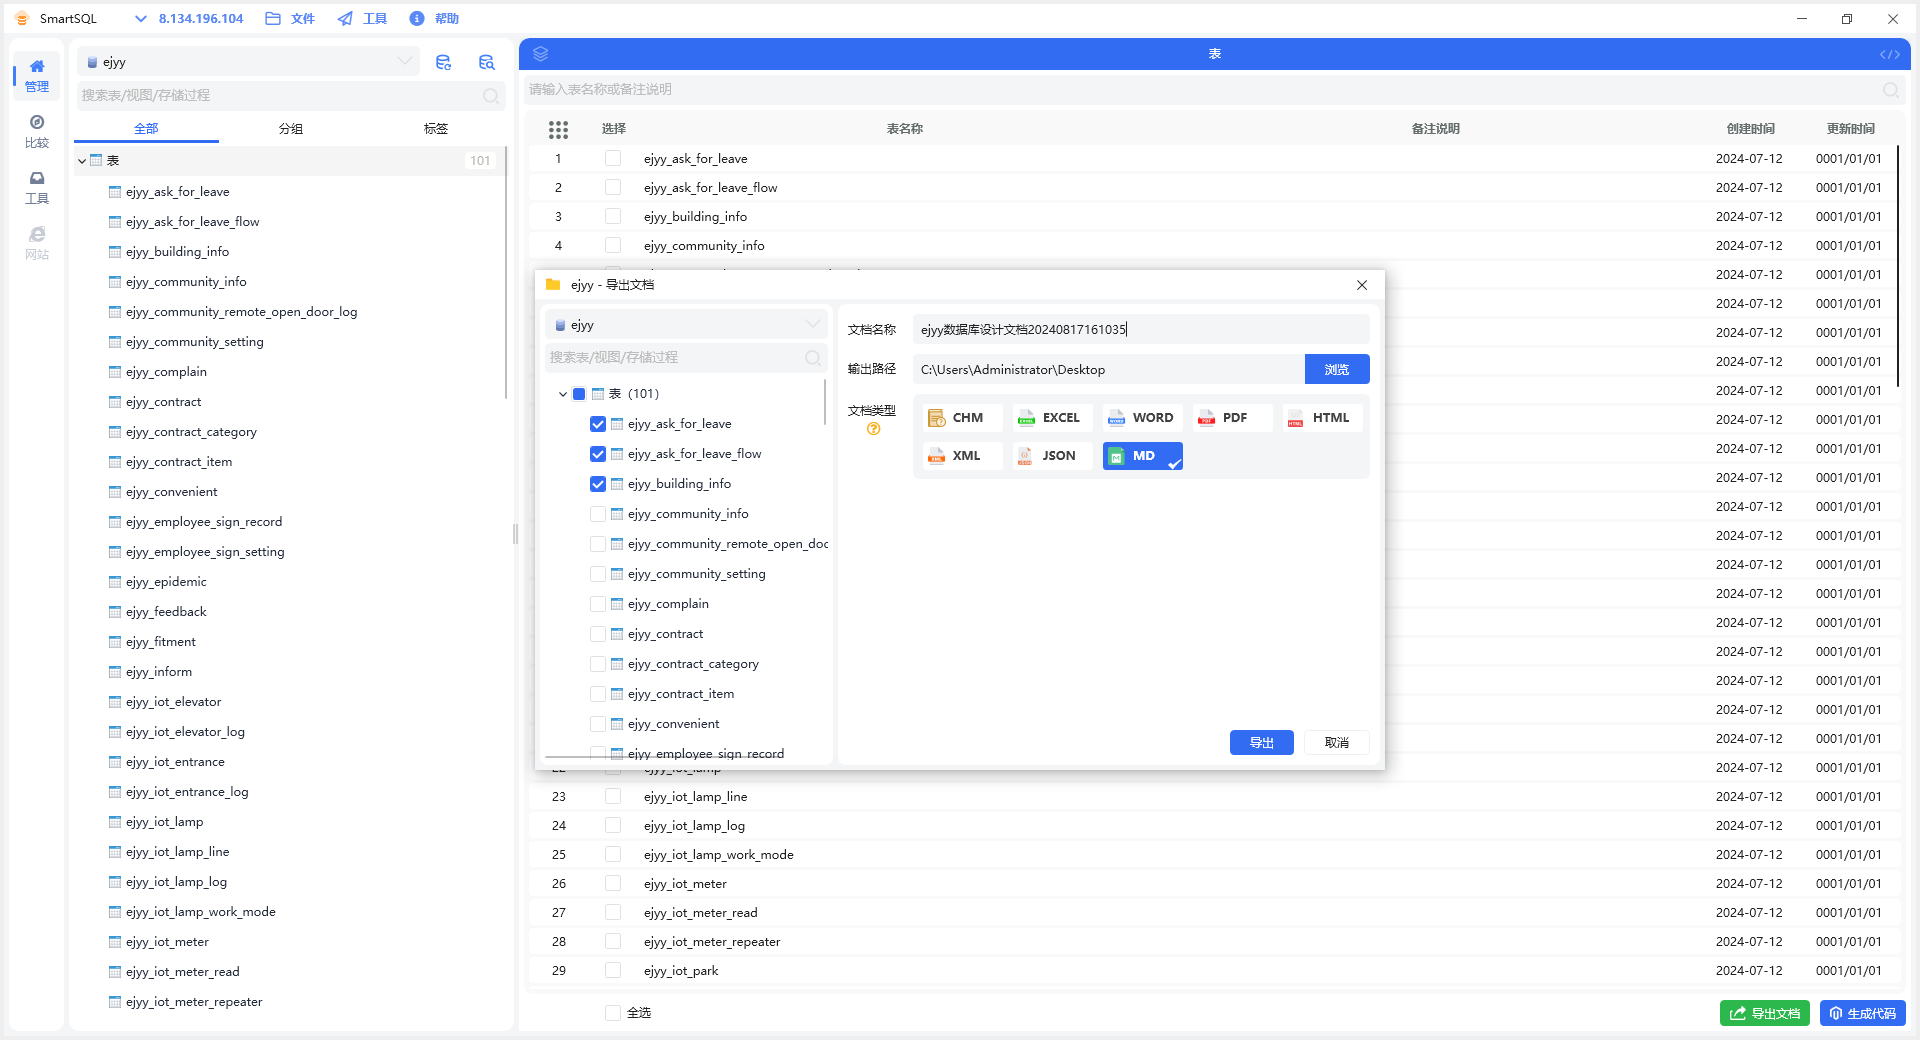Toggle the 表 (101) select-all checkbox in dialog
This screenshot has height=1040, width=1920.
point(579,394)
